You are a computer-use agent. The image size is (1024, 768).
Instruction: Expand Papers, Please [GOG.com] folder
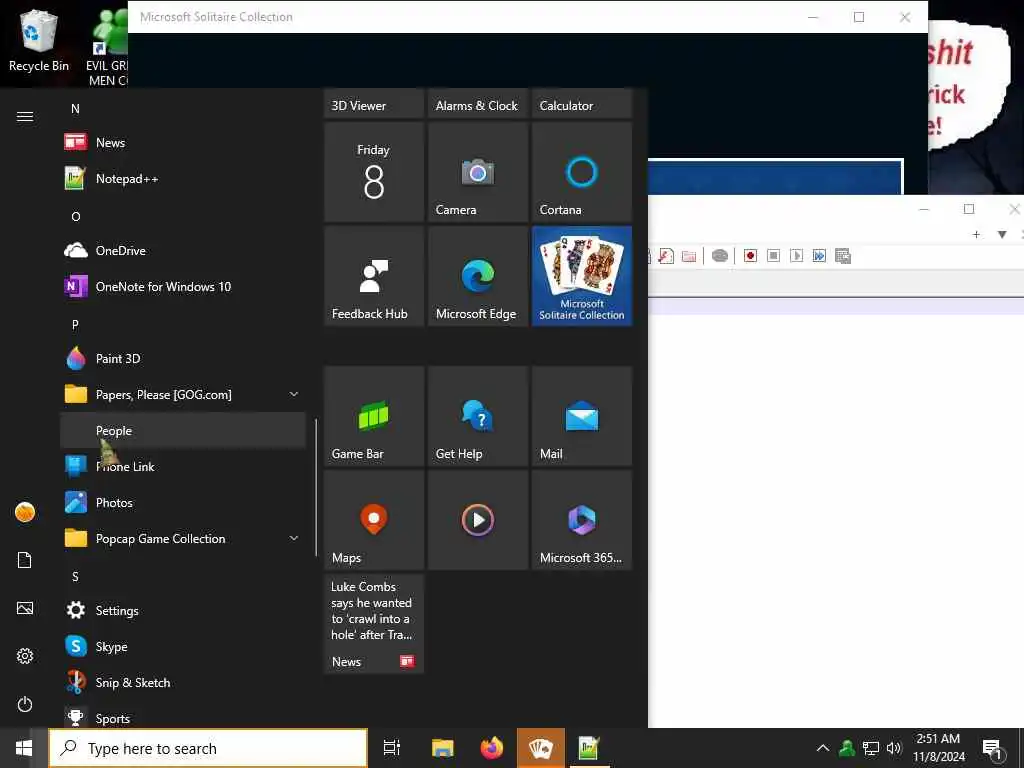pos(182,394)
